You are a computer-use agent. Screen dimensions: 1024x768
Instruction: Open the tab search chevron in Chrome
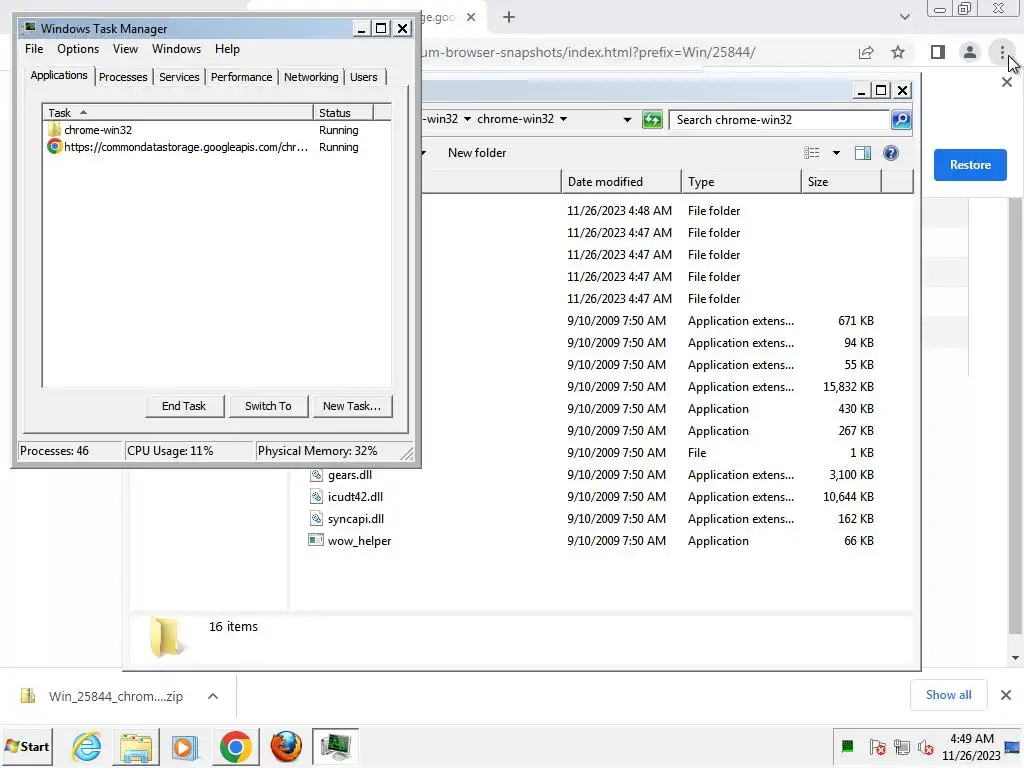[904, 17]
